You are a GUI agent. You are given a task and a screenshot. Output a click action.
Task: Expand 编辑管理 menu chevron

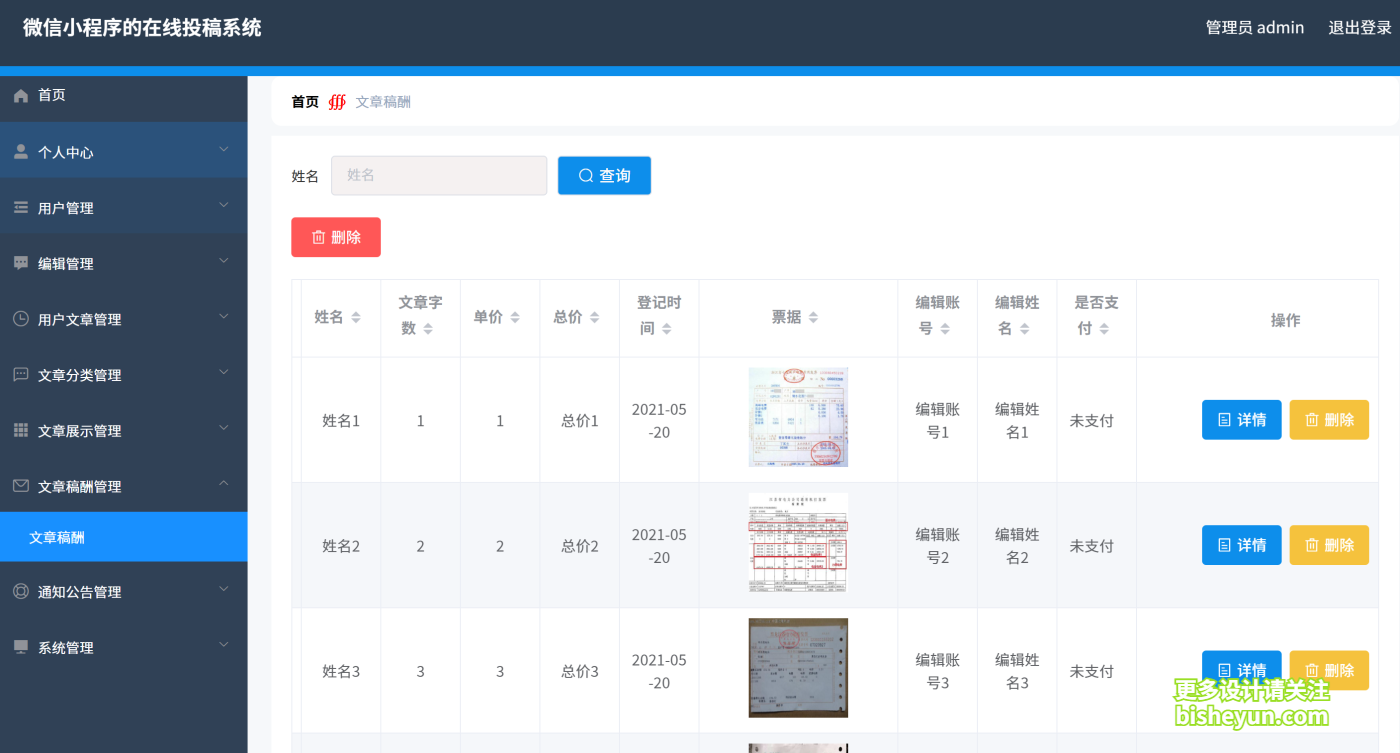pos(224,261)
